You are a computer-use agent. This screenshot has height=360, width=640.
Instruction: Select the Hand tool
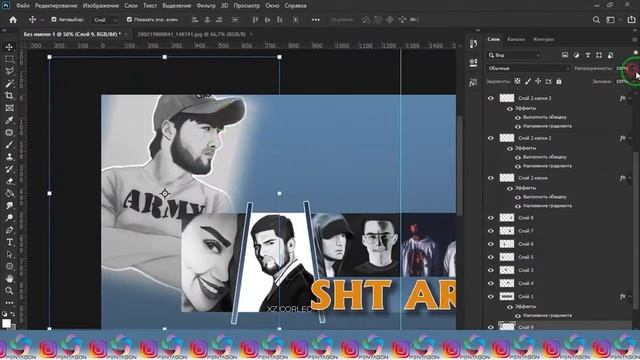pos(9,279)
